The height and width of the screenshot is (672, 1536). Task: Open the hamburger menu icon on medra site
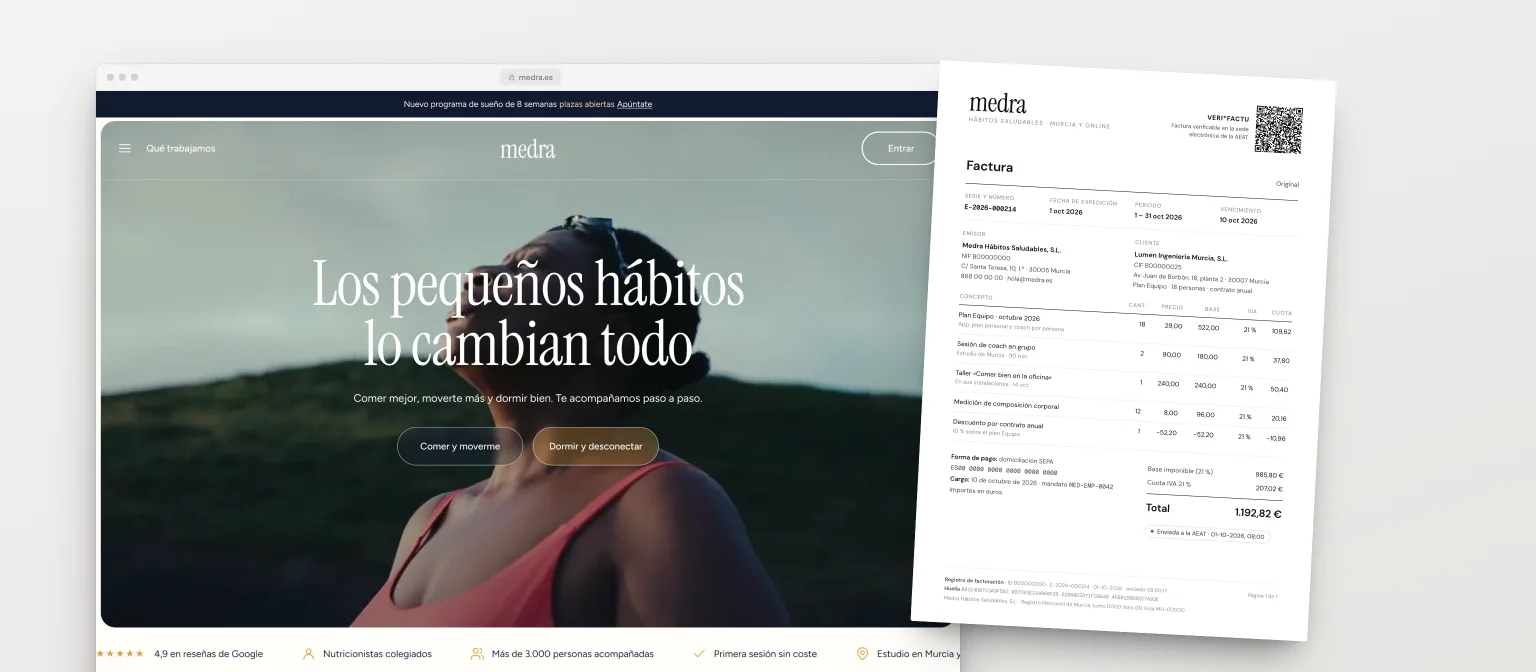(125, 148)
